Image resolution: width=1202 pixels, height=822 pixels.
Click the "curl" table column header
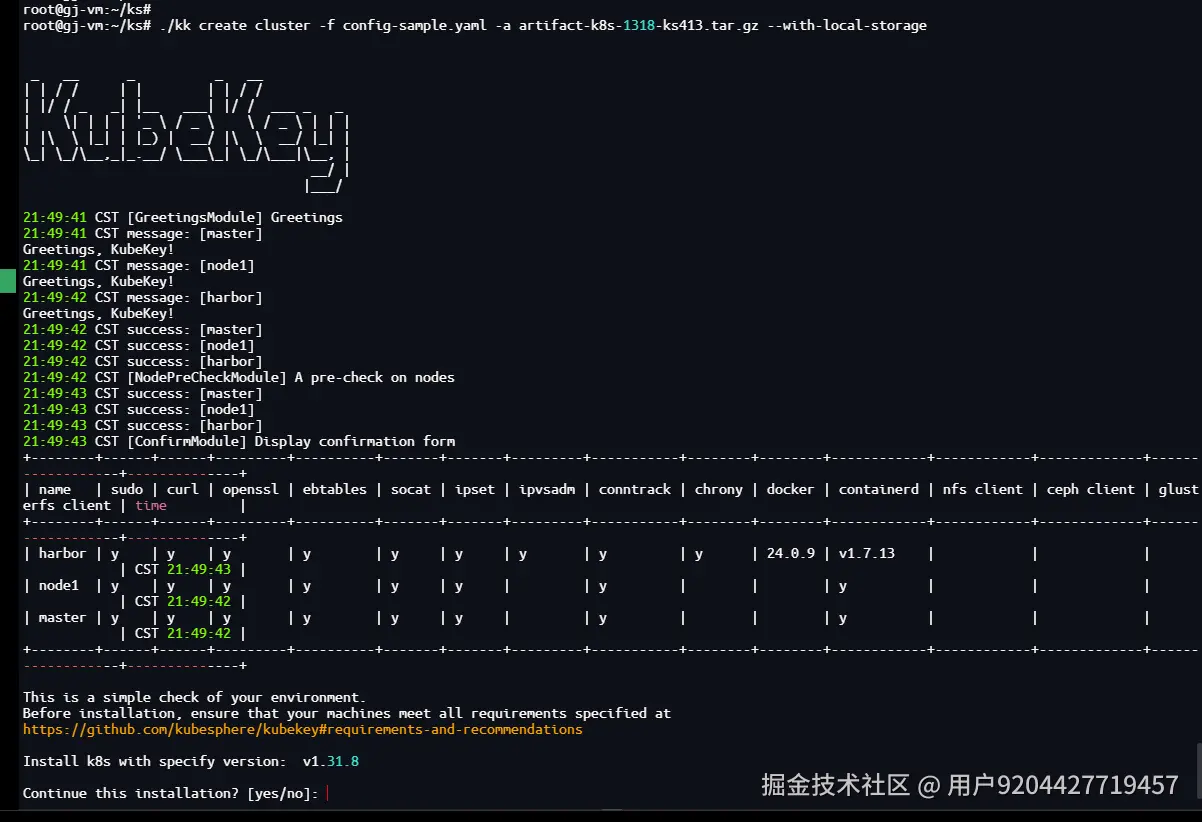(183, 490)
